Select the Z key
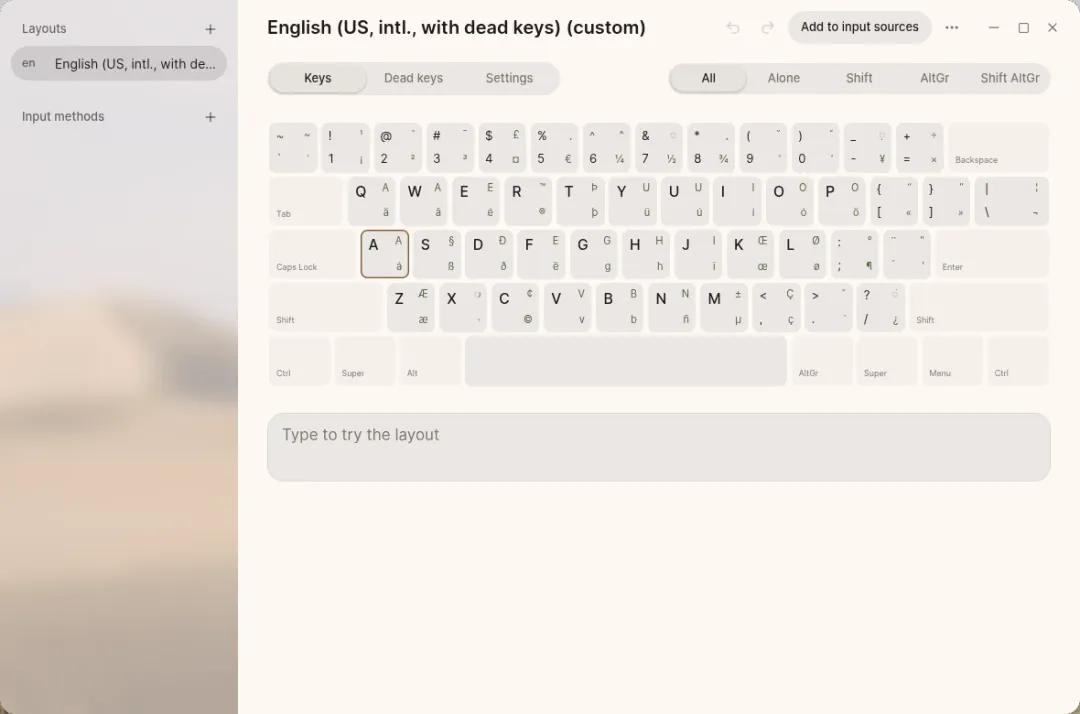 click(411, 307)
